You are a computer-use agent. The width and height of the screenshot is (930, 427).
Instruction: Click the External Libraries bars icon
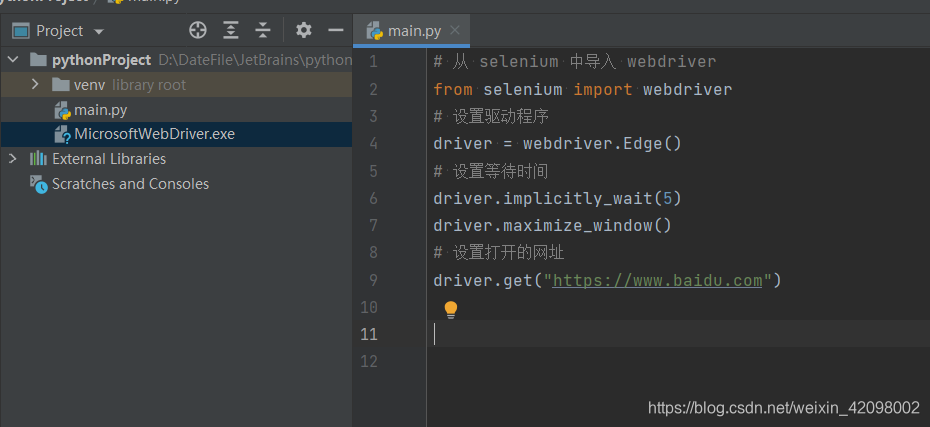click(x=38, y=159)
